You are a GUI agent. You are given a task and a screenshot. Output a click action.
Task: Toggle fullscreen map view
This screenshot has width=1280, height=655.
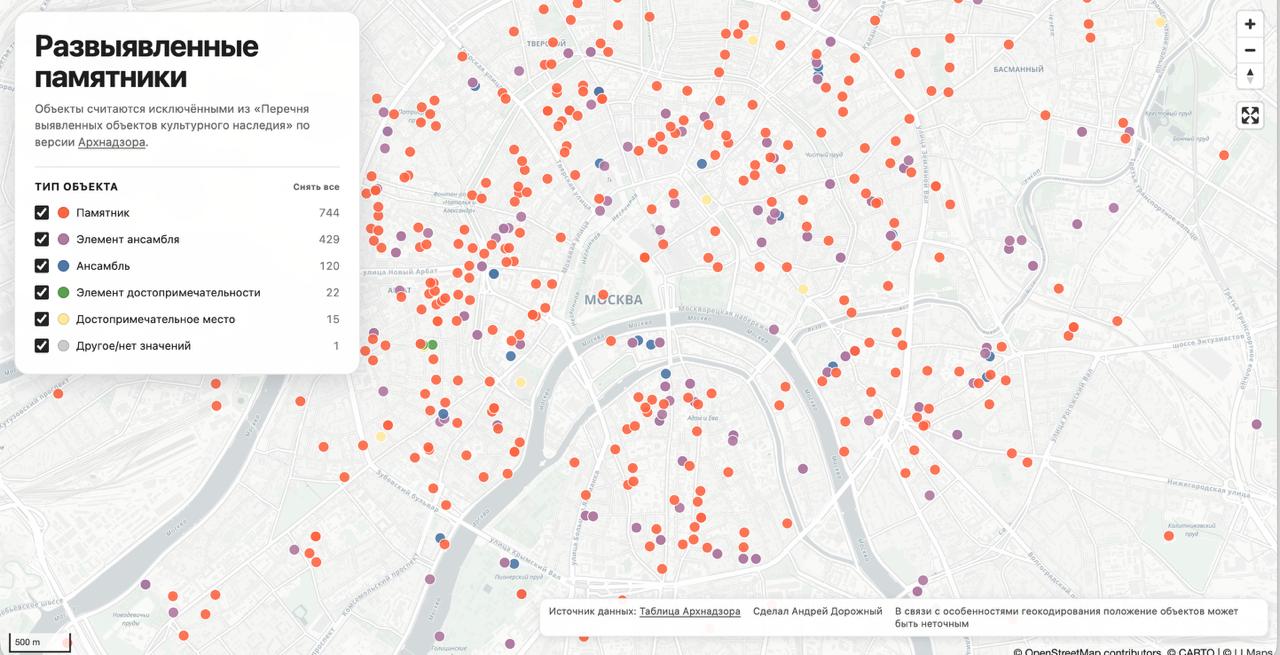1250,115
